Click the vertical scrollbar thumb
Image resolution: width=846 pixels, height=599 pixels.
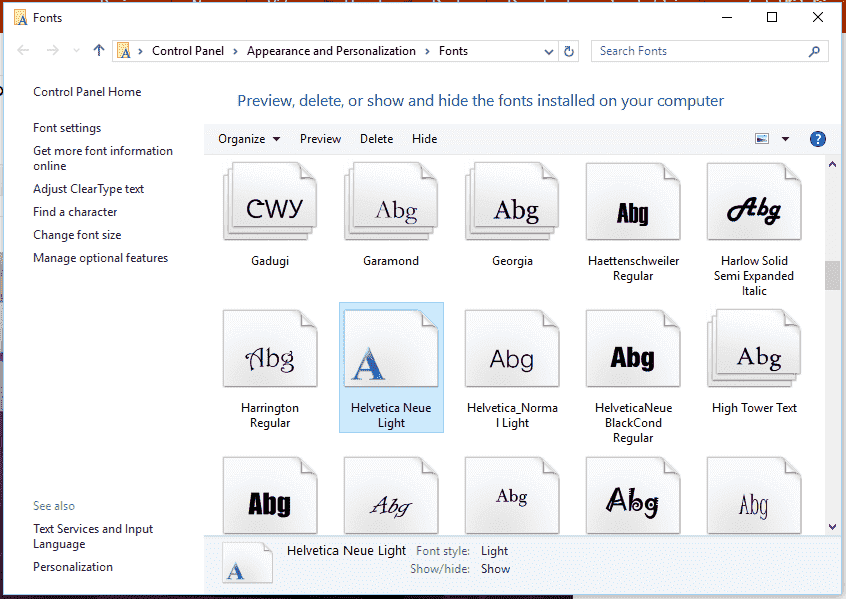832,275
